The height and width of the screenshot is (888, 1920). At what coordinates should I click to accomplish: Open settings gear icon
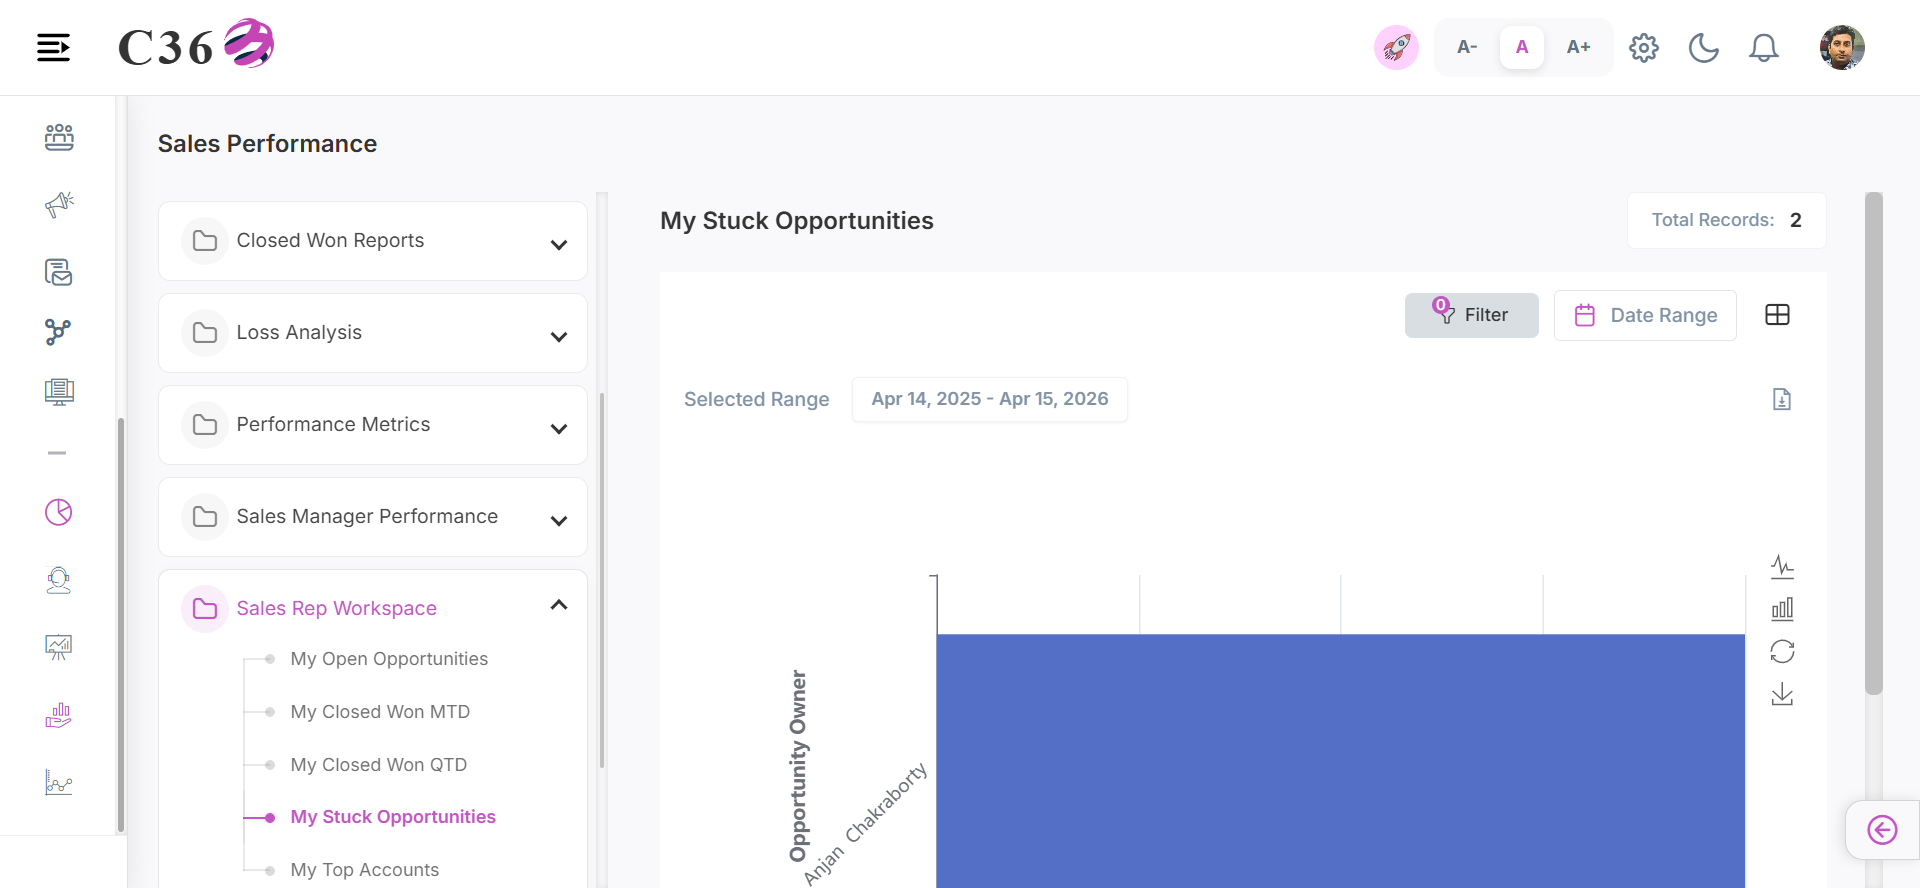[1644, 47]
